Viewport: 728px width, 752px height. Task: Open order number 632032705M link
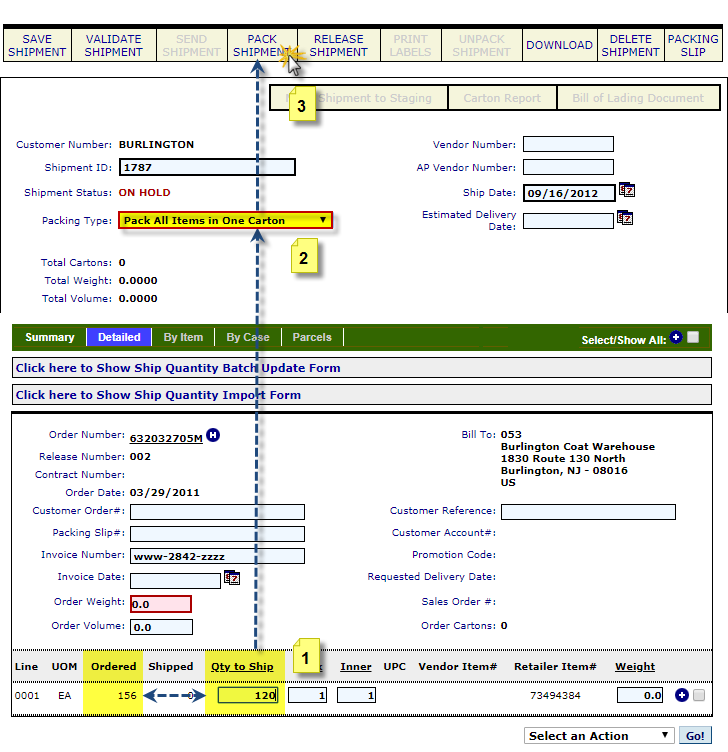(166, 438)
